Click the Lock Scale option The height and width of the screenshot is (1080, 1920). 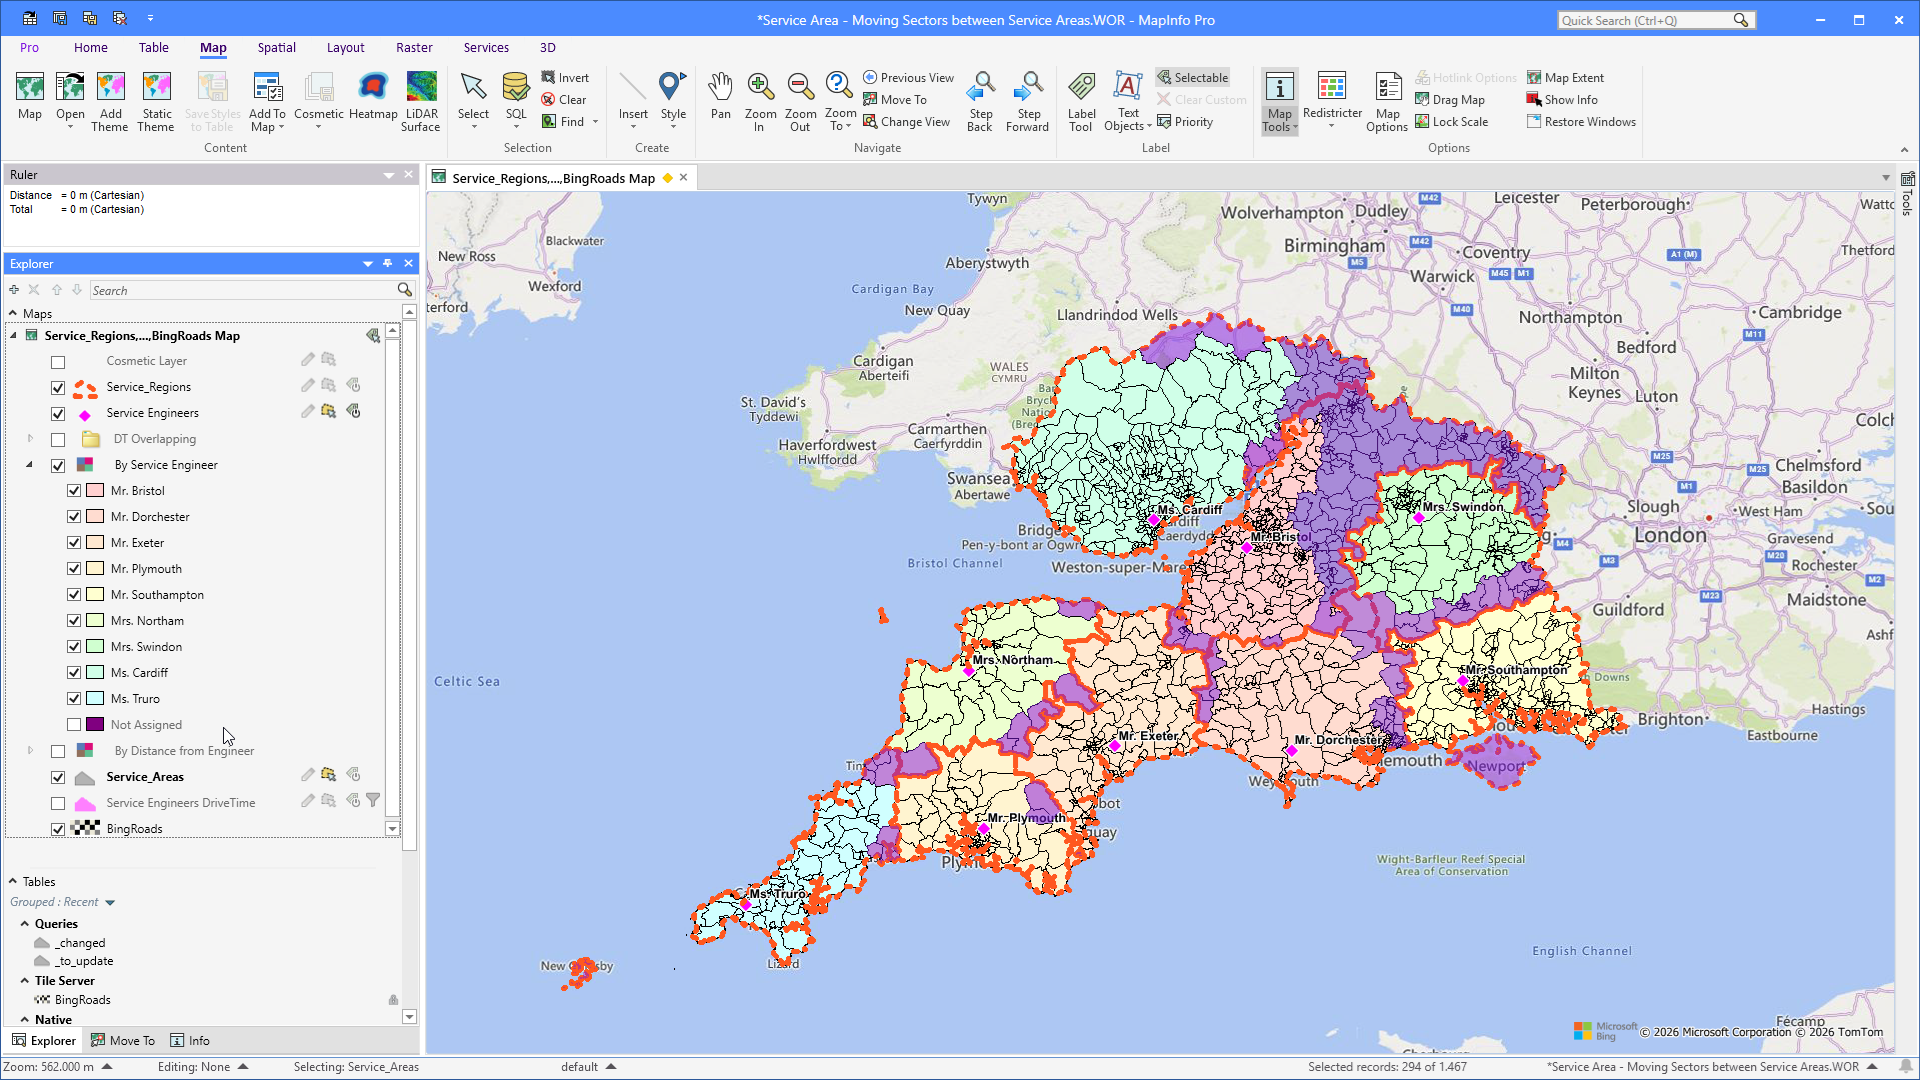[1451, 122]
